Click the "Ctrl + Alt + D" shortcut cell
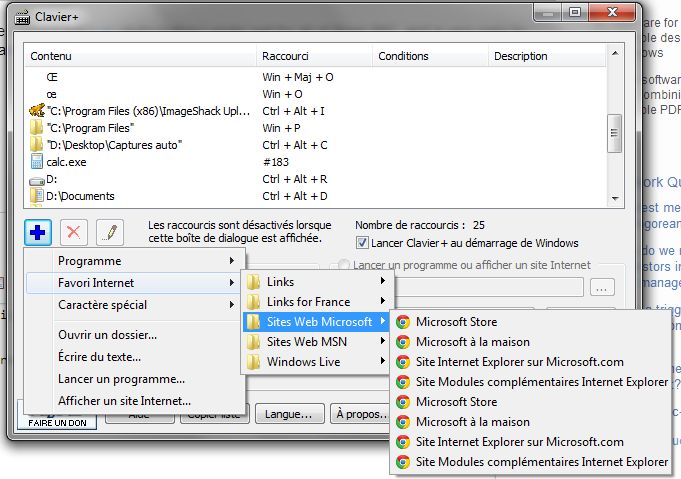This screenshot has height=479, width=681. [295, 196]
